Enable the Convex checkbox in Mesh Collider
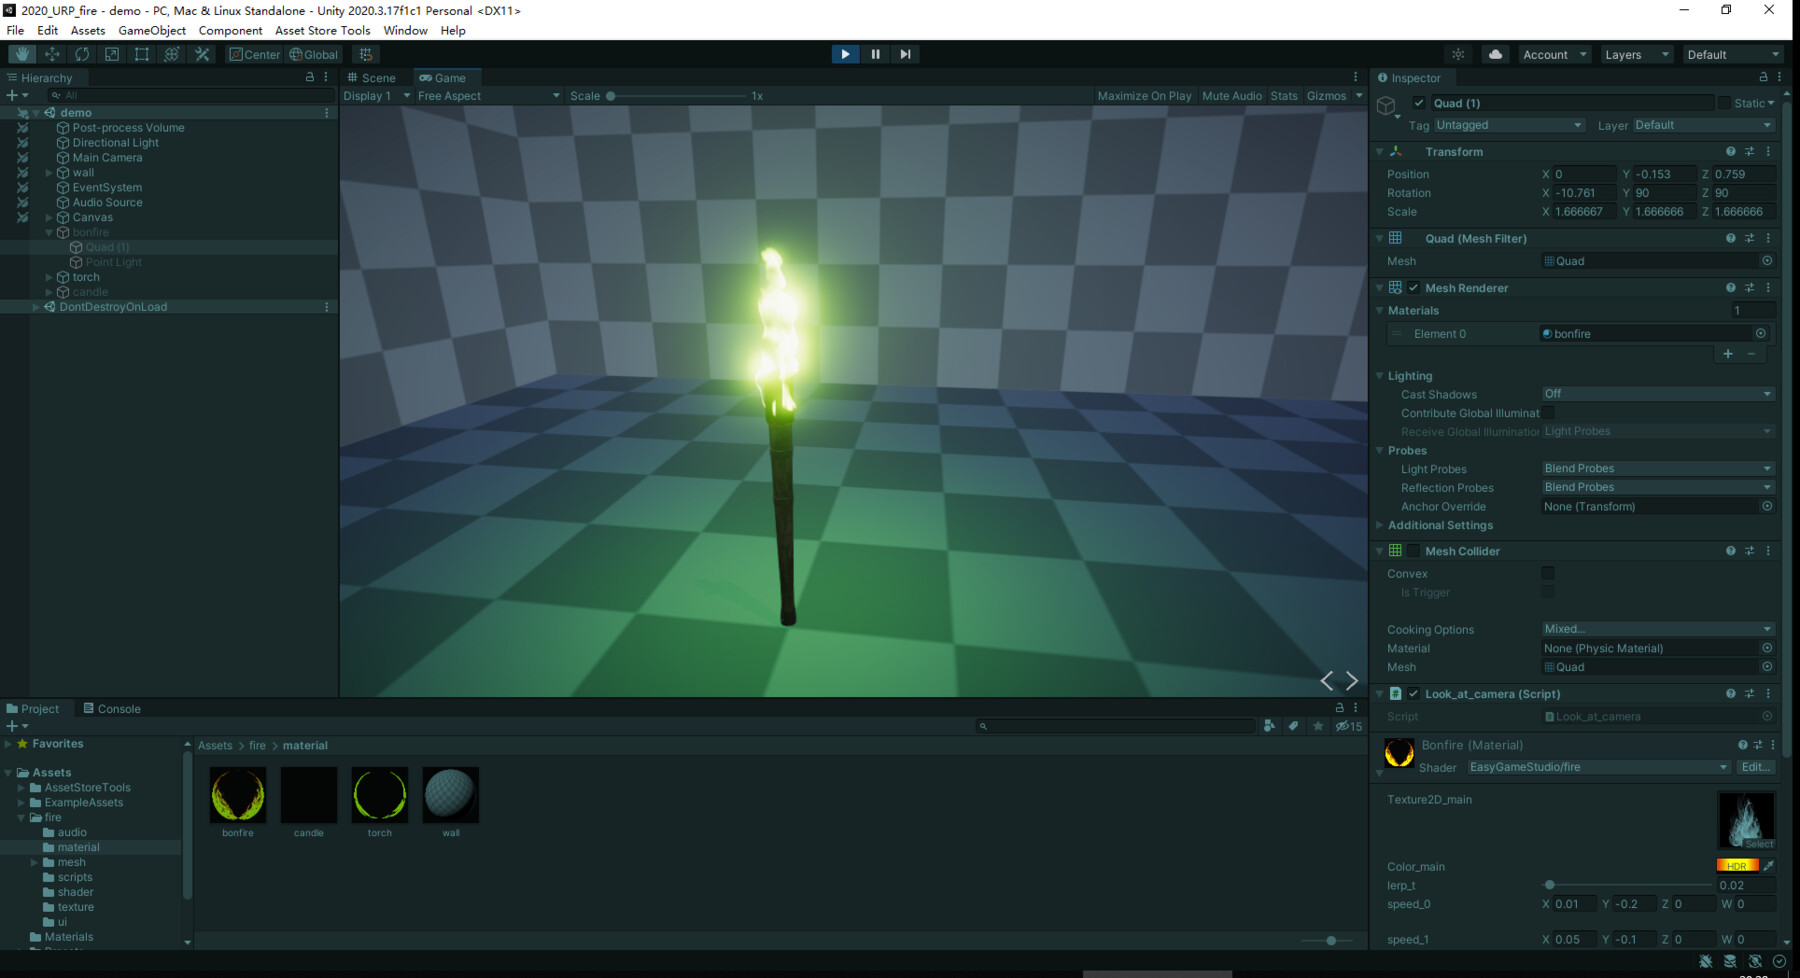Image resolution: width=1800 pixels, height=978 pixels. pyautogui.click(x=1548, y=573)
